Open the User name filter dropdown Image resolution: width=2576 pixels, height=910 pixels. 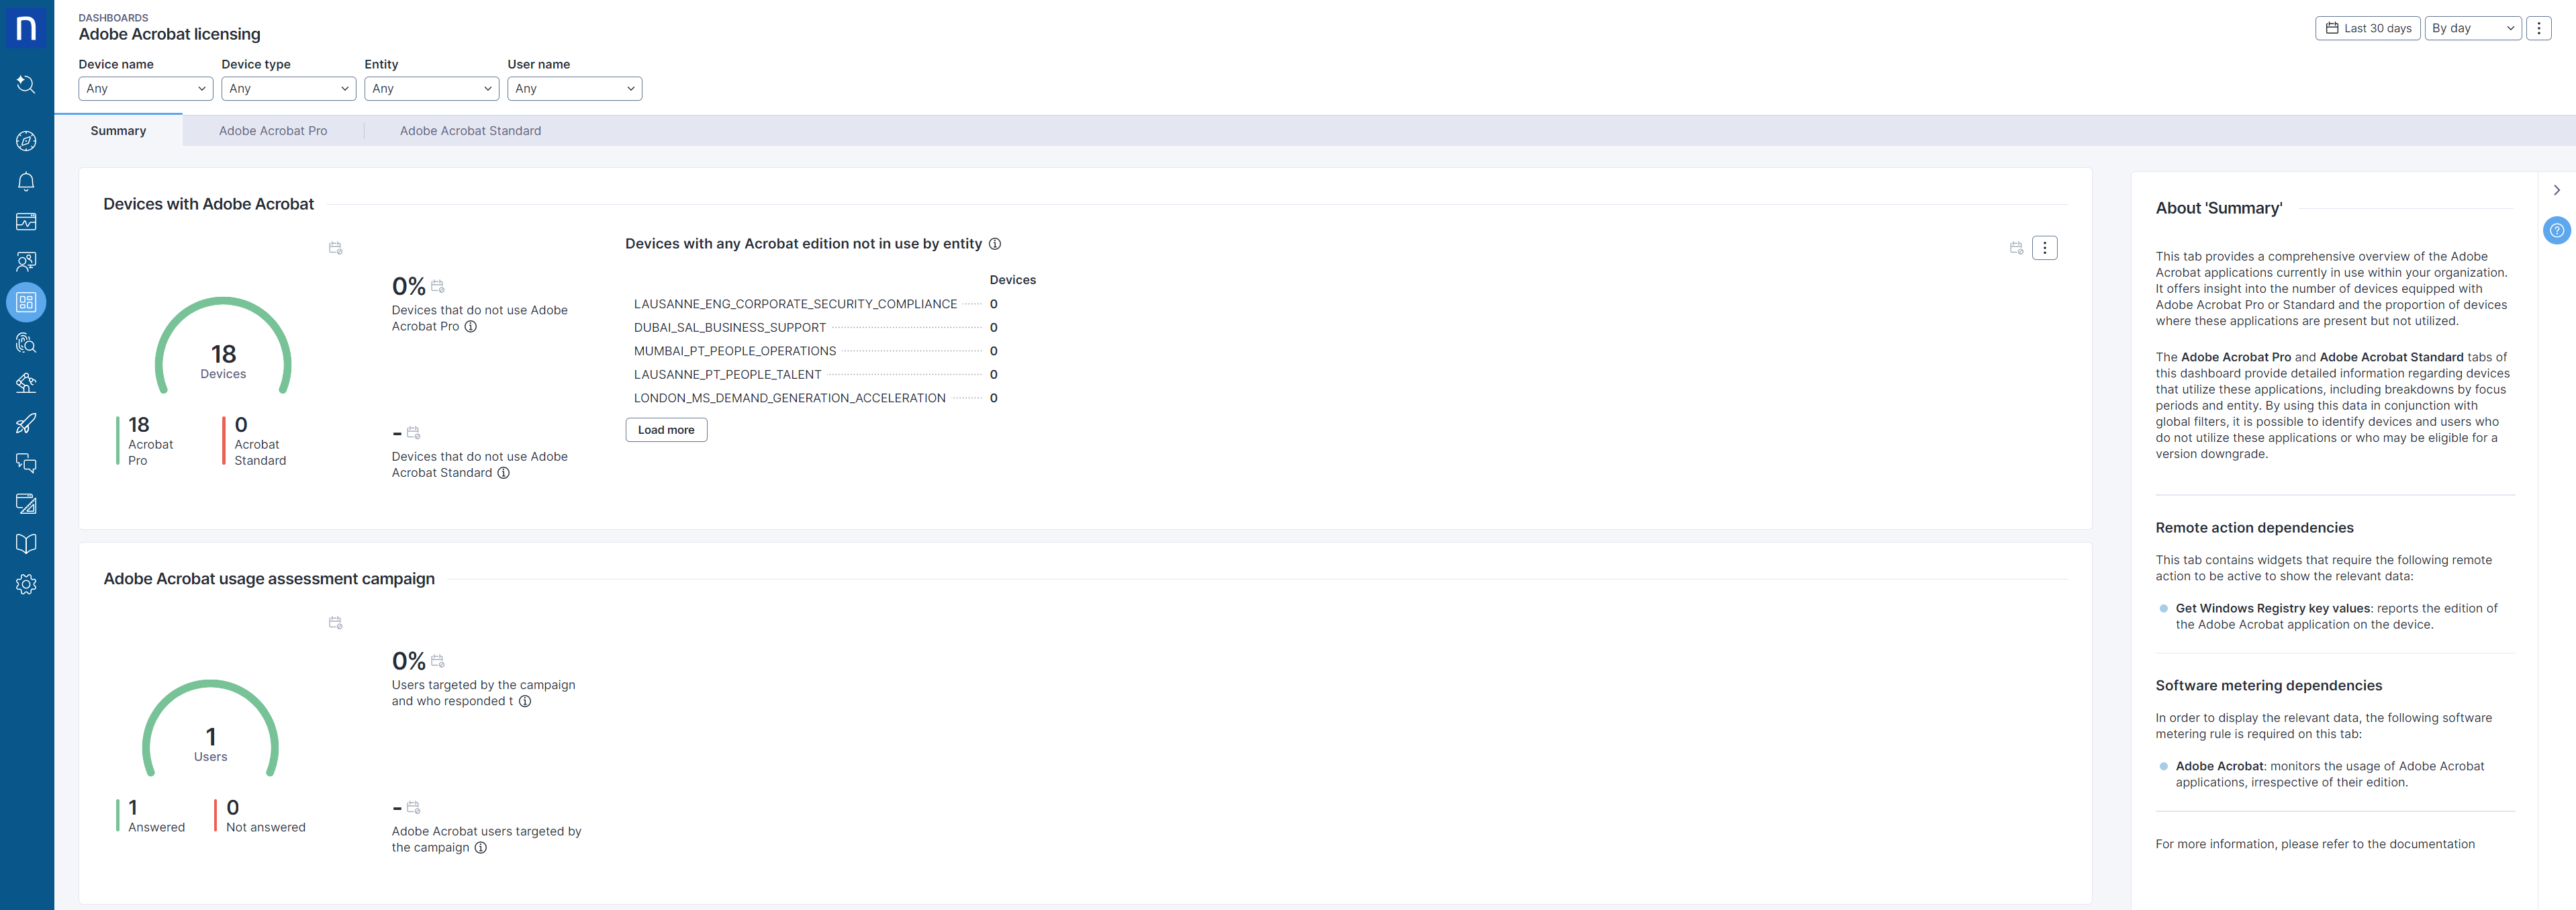[x=574, y=89]
